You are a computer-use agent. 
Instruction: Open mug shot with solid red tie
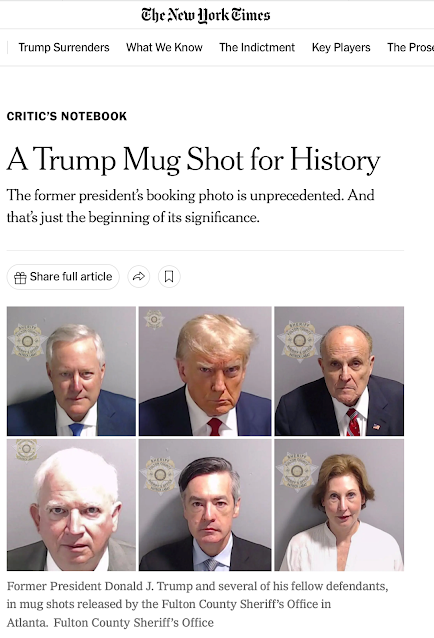pos(205,371)
